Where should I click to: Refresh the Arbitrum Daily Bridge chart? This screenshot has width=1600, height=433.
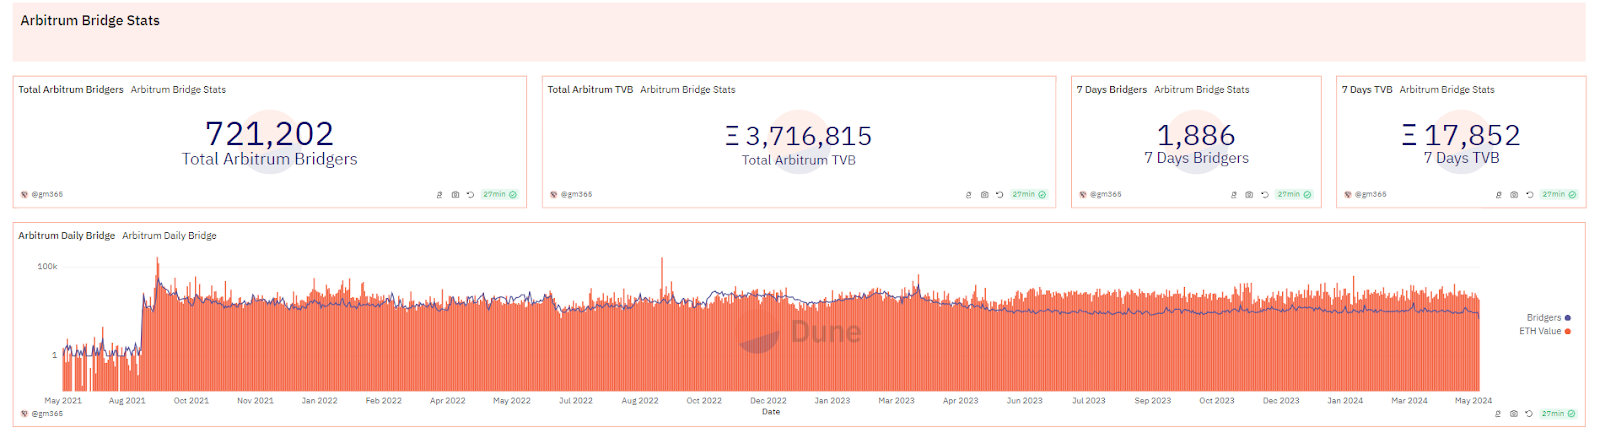[x=1529, y=413]
